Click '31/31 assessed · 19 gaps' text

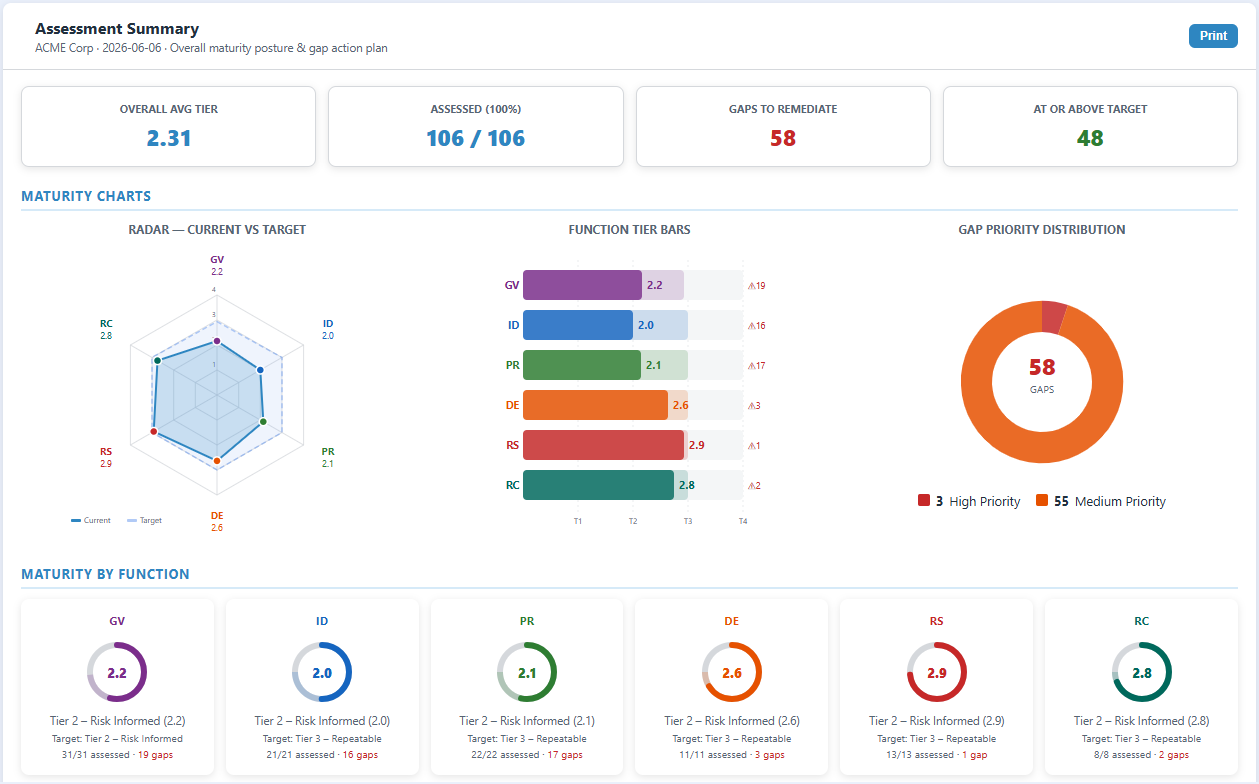[117, 755]
